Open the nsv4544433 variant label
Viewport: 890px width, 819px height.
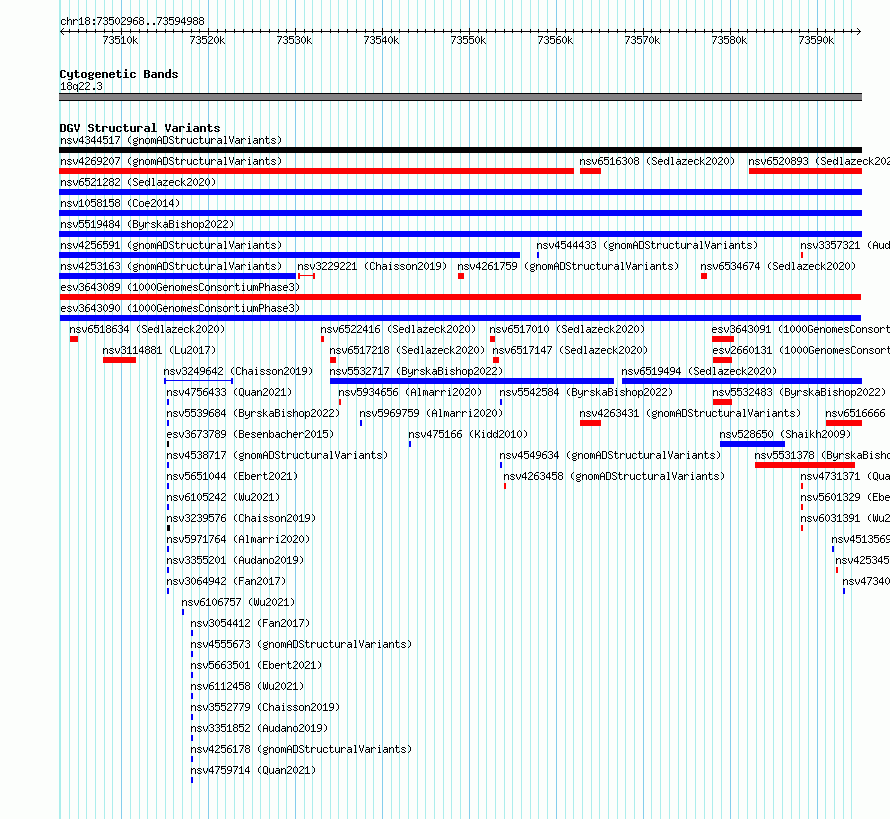(647, 245)
